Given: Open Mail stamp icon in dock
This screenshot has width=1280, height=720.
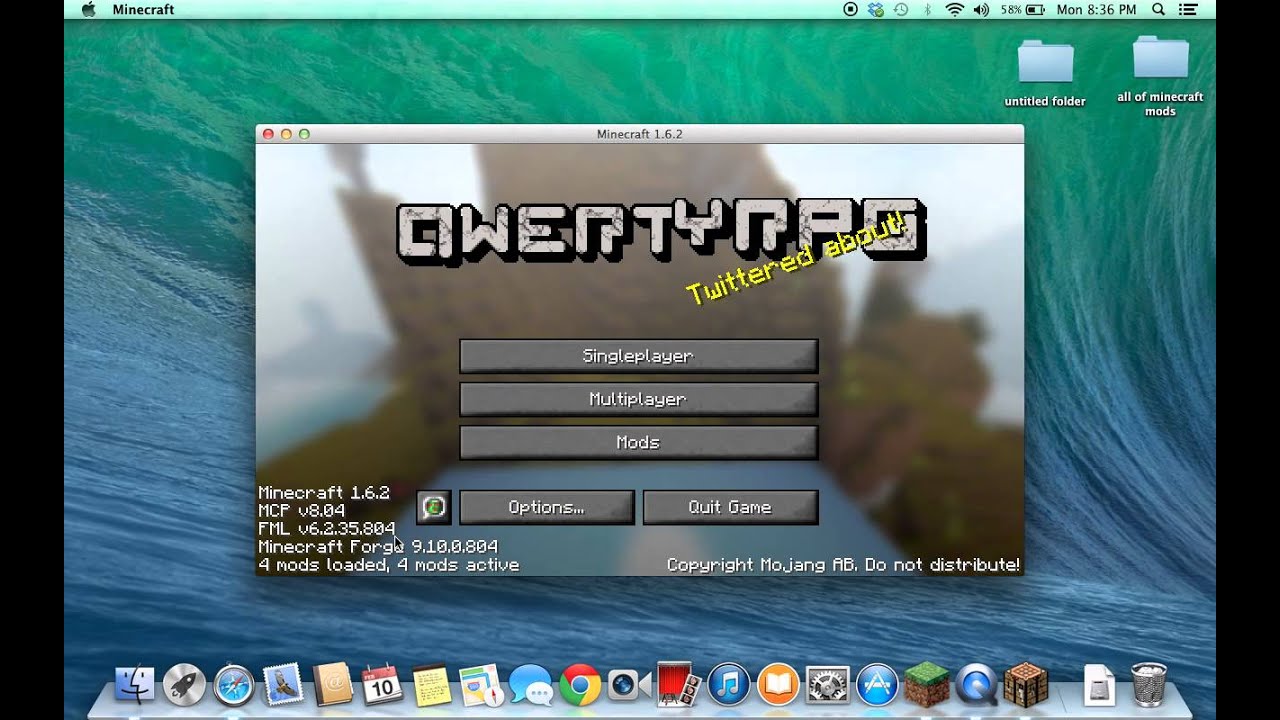Looking at the screenshot, I should pyautogui.click(x=283, y=685).
